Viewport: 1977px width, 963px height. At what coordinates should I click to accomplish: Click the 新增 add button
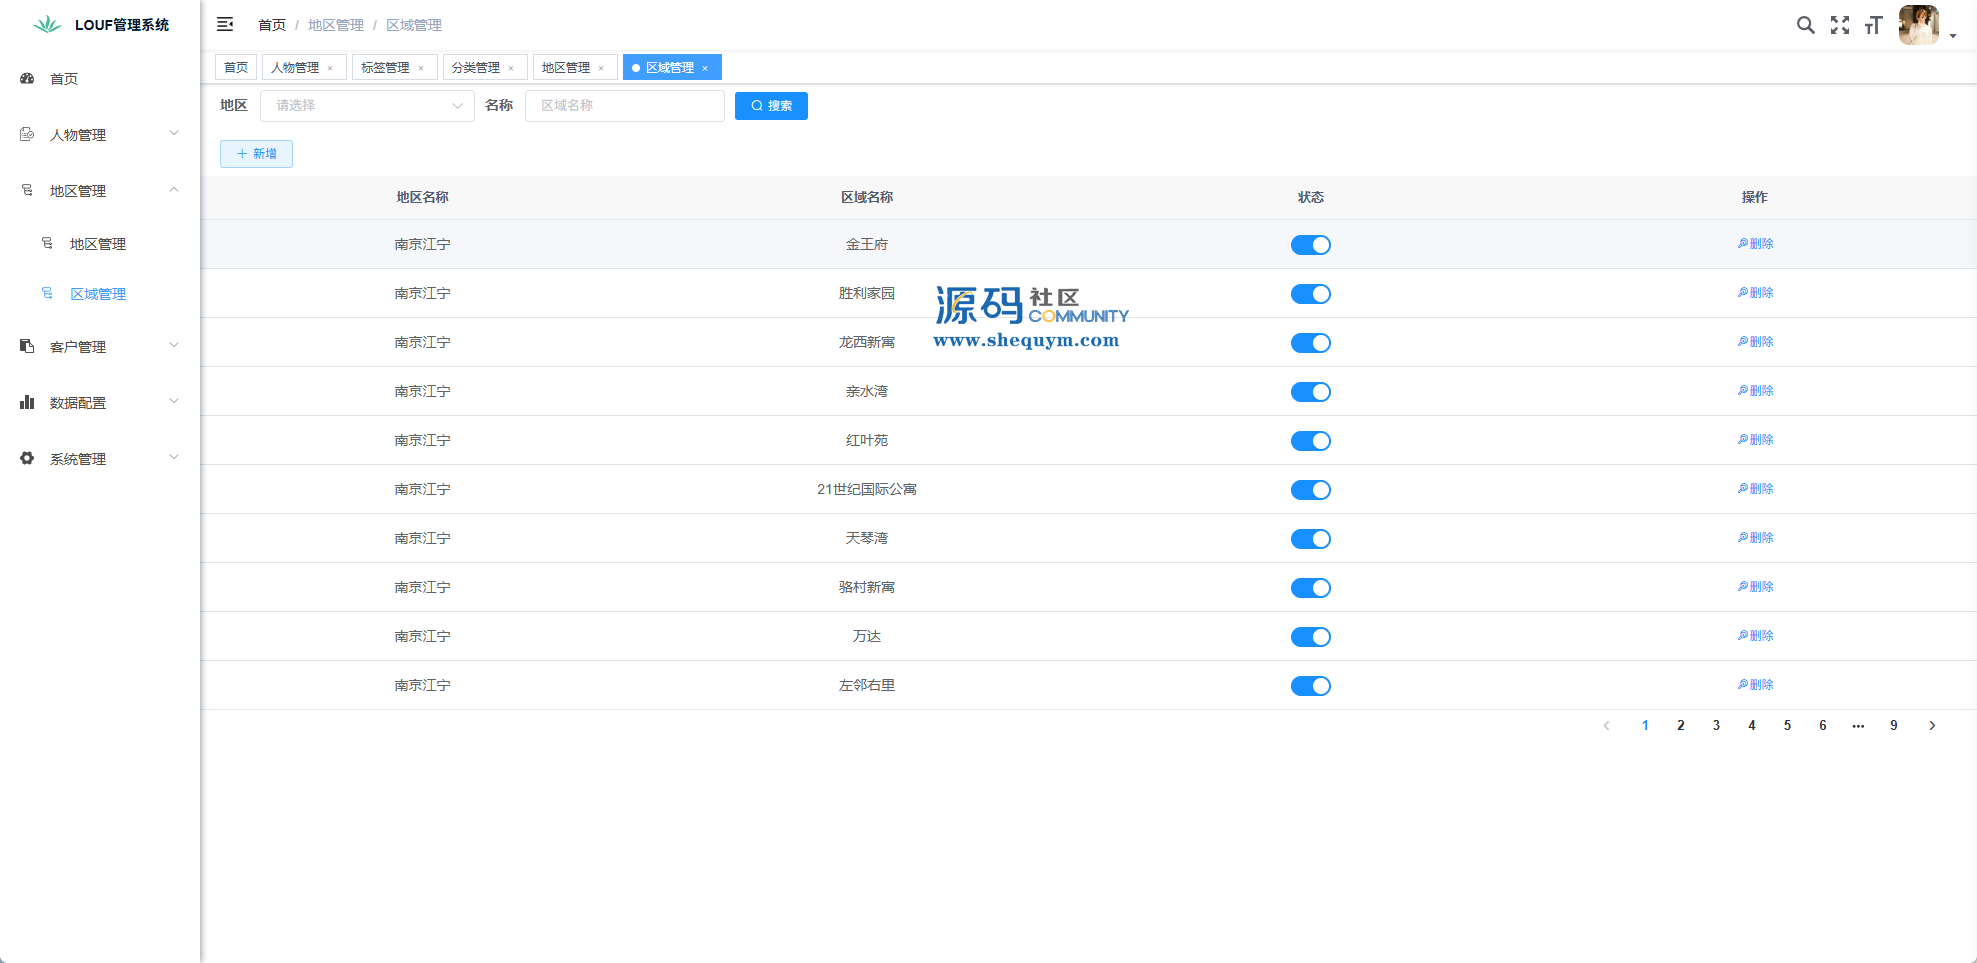click(256, 154)
